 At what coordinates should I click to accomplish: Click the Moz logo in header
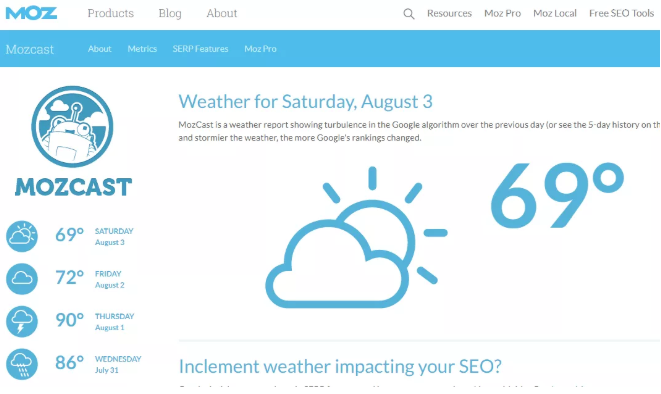click(31, 13)
